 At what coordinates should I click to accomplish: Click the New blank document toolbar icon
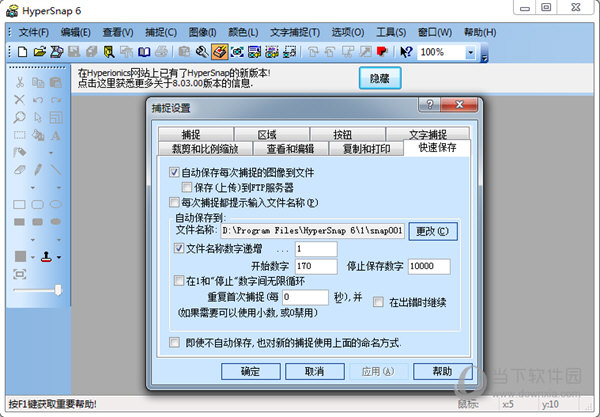click(22, 52)
